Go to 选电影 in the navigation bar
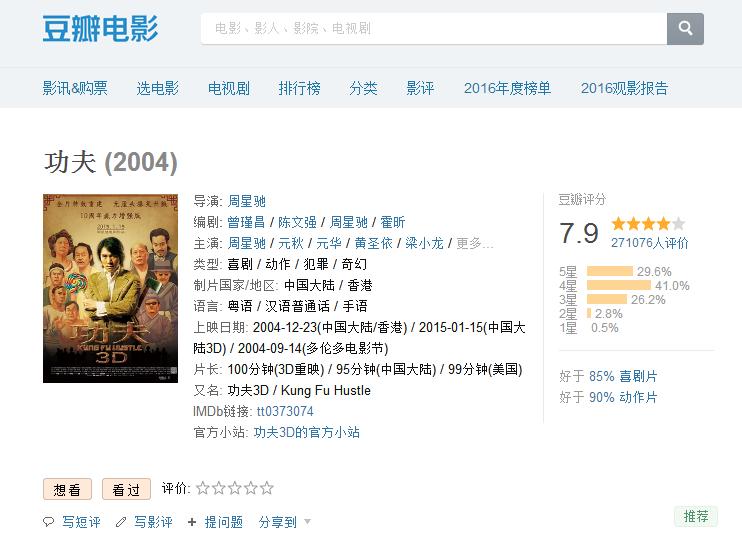This screenshot has height=555, width=742. (157, 88)
